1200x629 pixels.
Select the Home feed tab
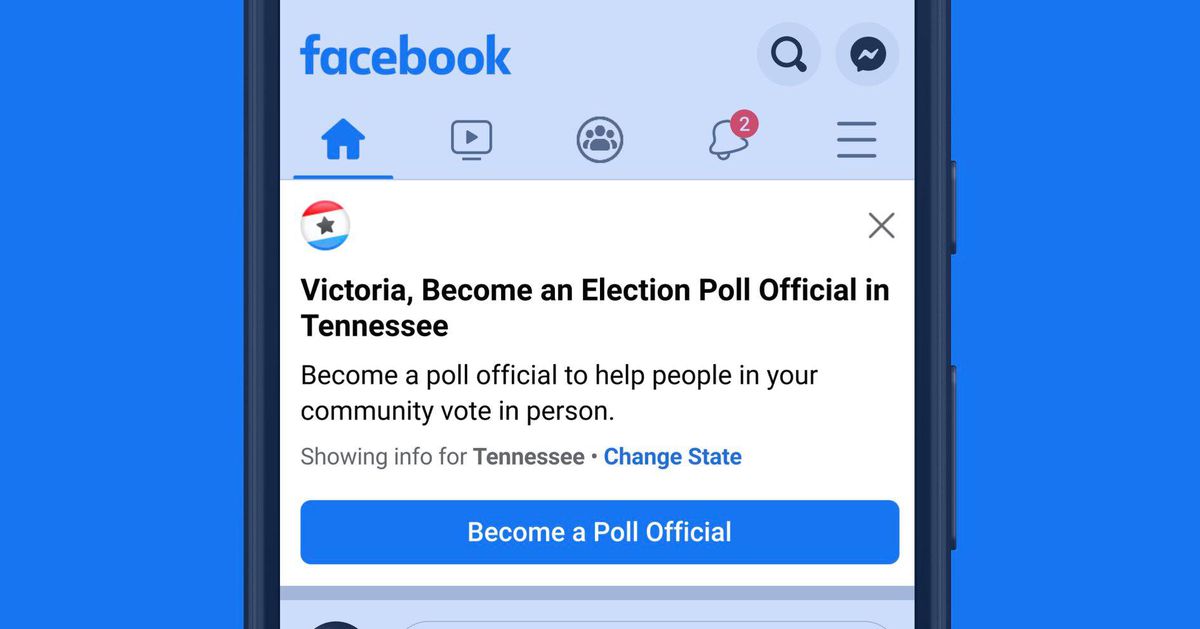(343, 140)
